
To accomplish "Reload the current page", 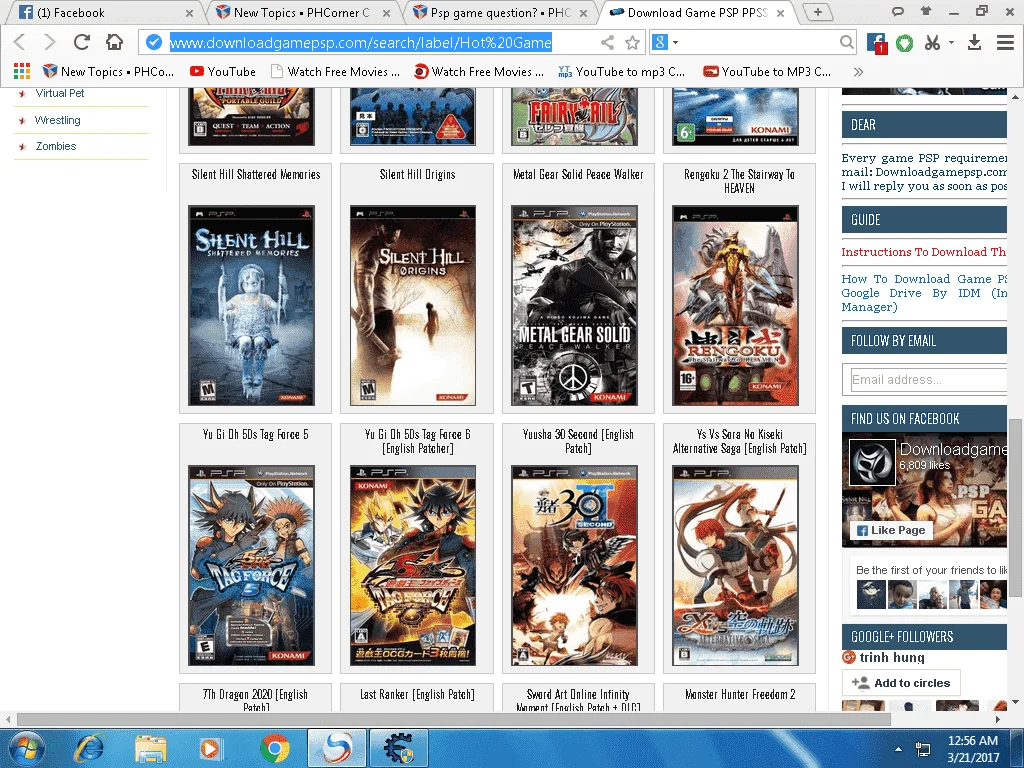I will click(x=82, y=42).
